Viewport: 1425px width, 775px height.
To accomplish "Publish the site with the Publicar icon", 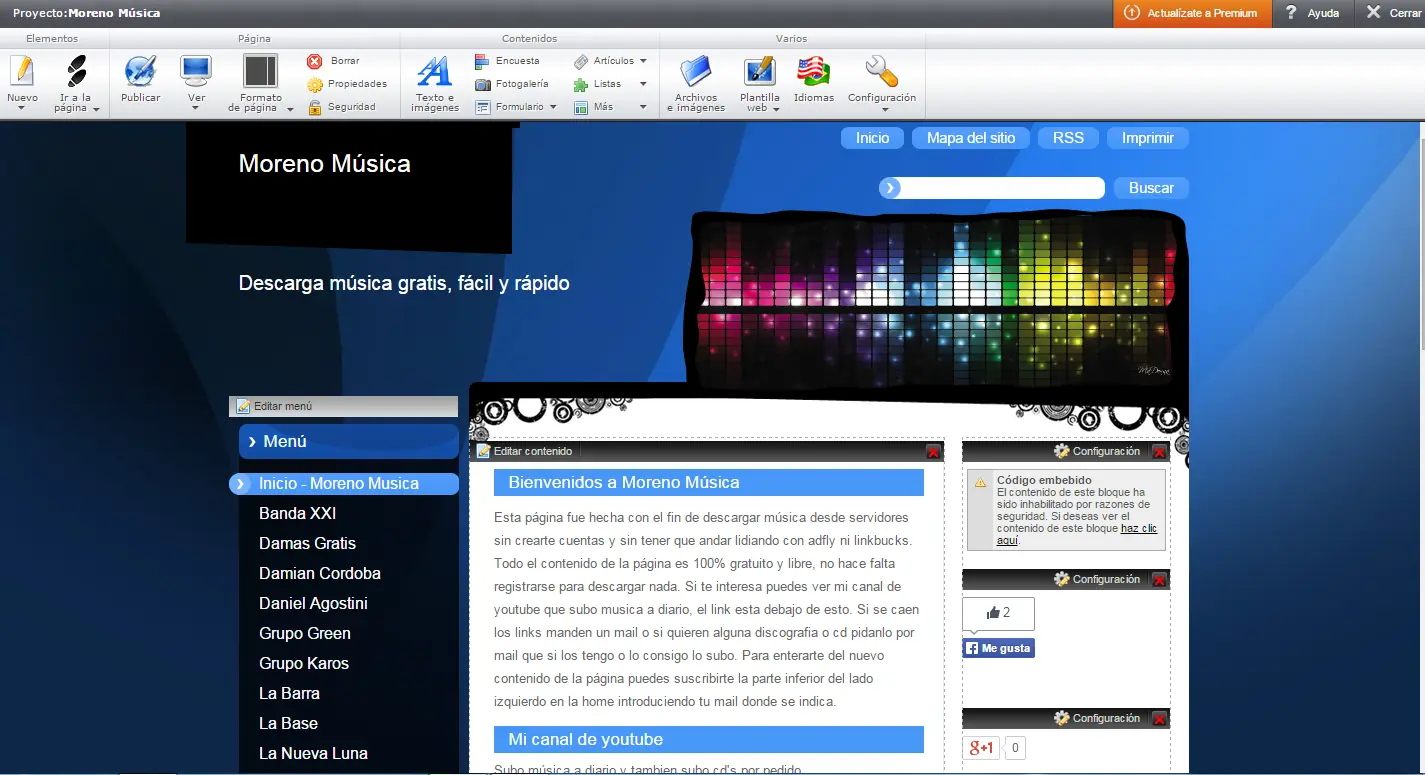I will click(x=141, y=78).
